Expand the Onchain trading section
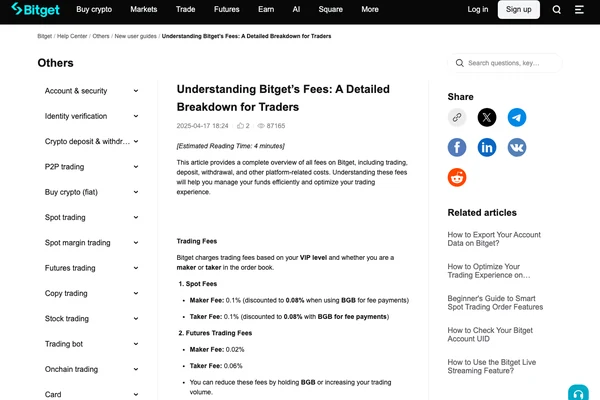Image resolution: width=600 pixels, height=400 pixels. click(91, 369)
